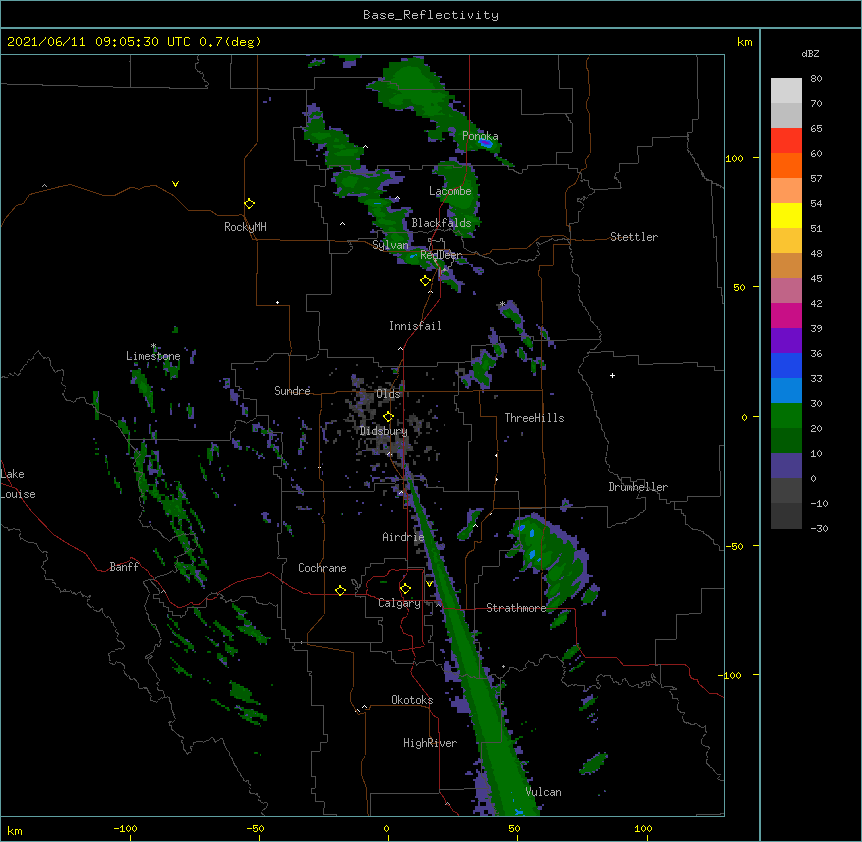The image size is (862, 842).
Task: Click the Blackfalds label
Action: (x=441, y=223)
